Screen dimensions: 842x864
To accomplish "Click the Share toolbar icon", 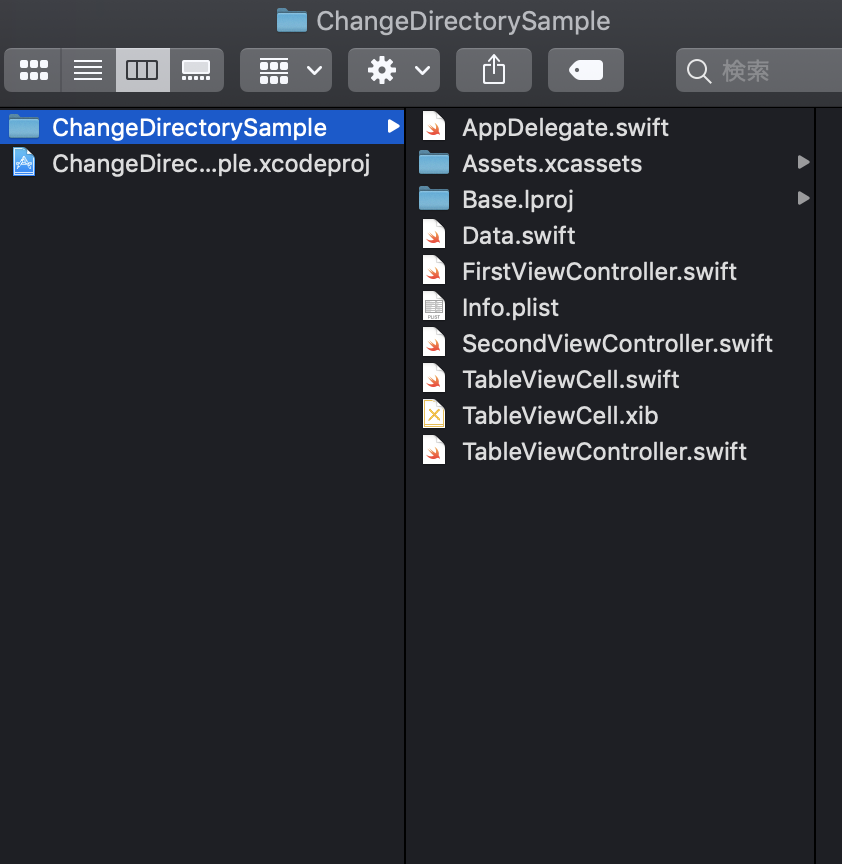I will (x=494, y=70).
